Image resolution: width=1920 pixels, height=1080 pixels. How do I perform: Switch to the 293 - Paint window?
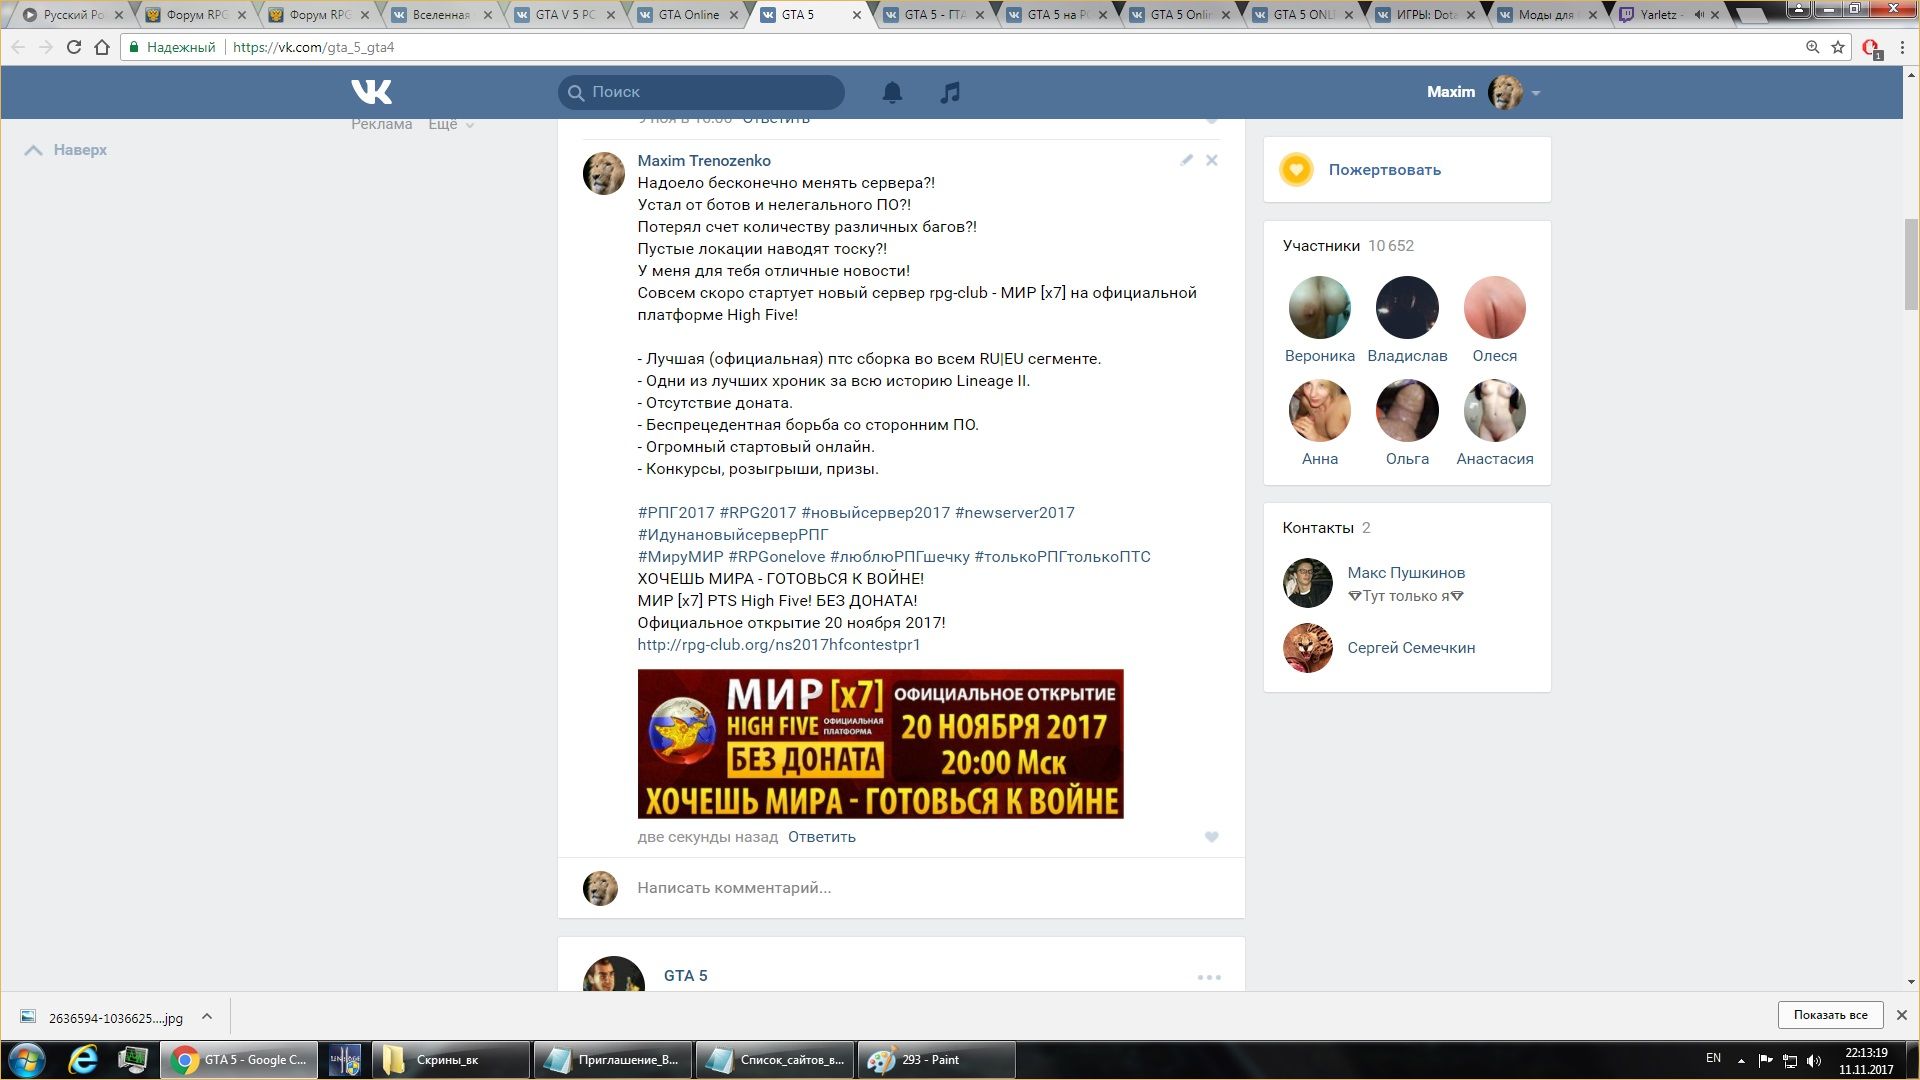tap(937, 1060)
